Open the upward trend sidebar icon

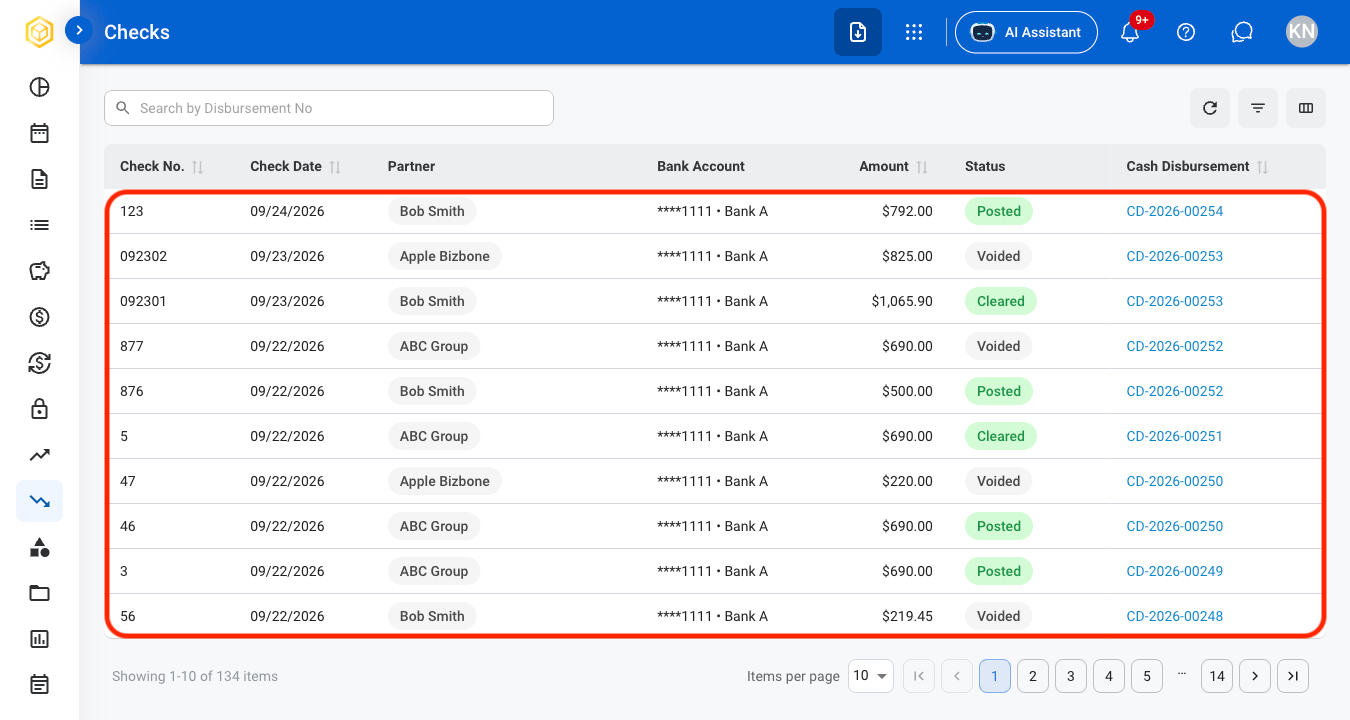(39, 455)
